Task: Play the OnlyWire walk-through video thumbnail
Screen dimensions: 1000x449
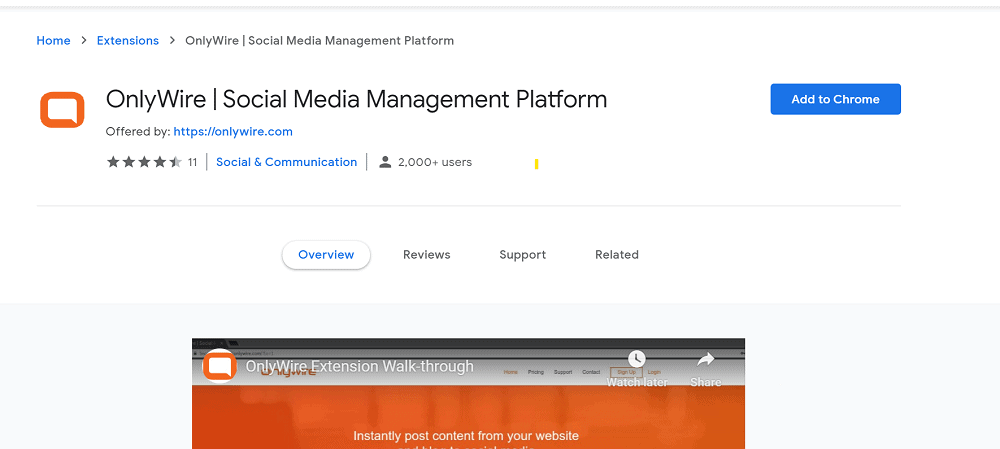Action: 468,394
